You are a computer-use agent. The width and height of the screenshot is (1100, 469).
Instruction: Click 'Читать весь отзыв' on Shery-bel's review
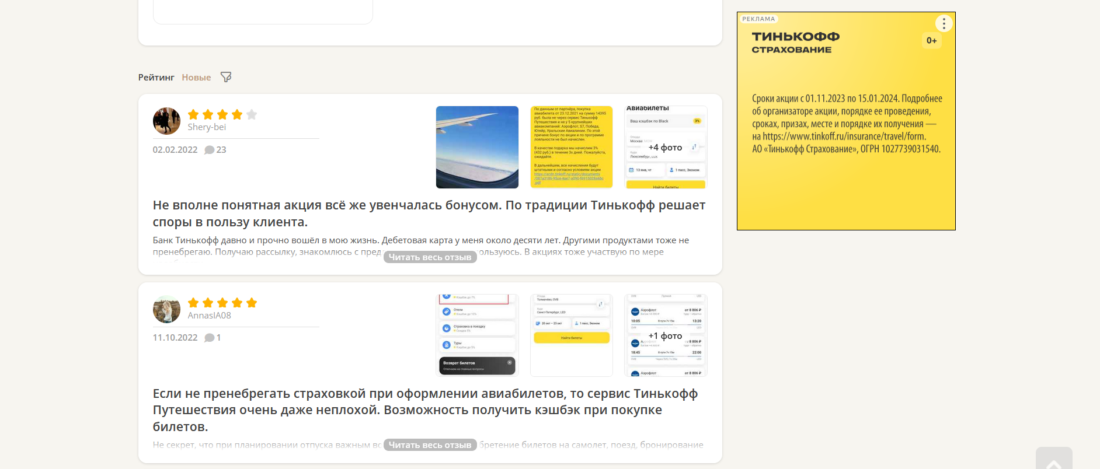[x=430, y=257]
